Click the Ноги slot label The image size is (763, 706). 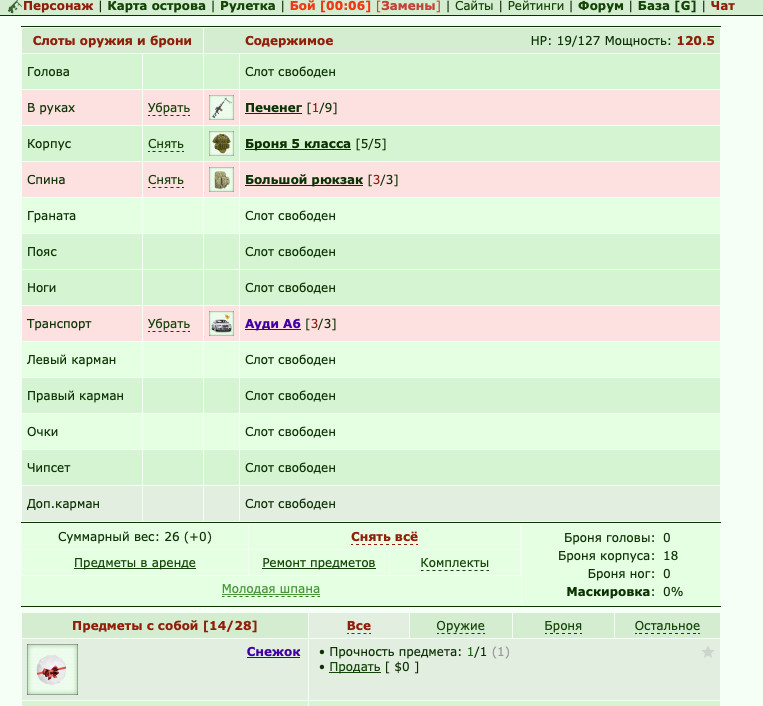41,288
